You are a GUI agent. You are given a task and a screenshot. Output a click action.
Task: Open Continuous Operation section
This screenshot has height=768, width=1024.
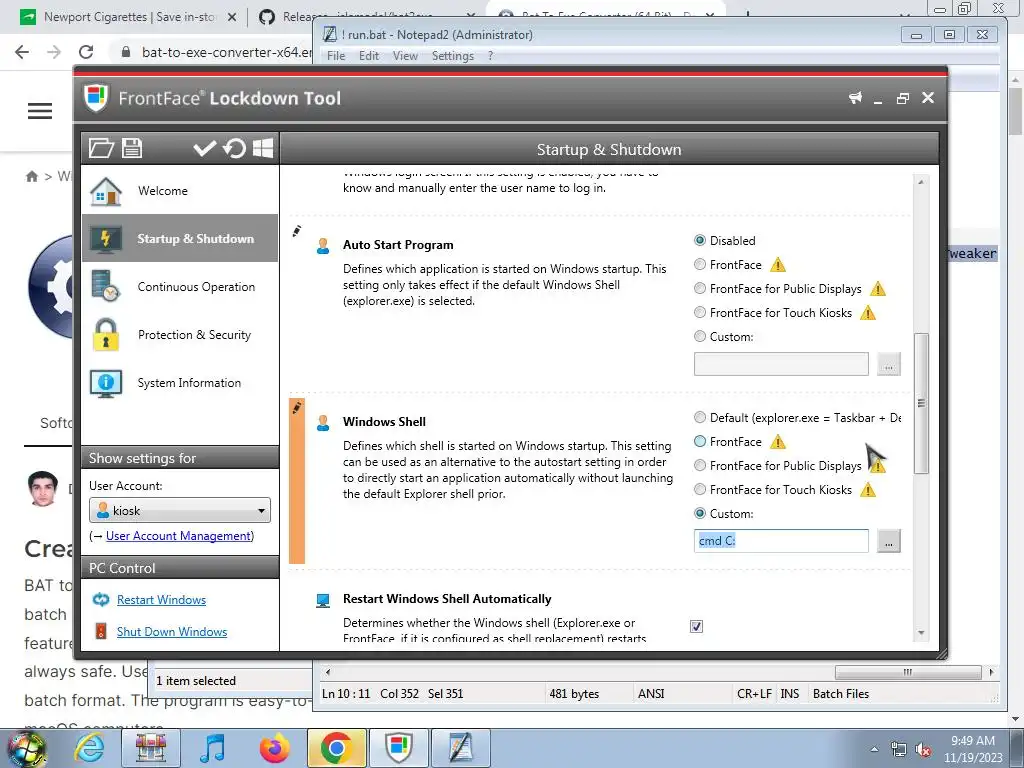pos(180,287)
